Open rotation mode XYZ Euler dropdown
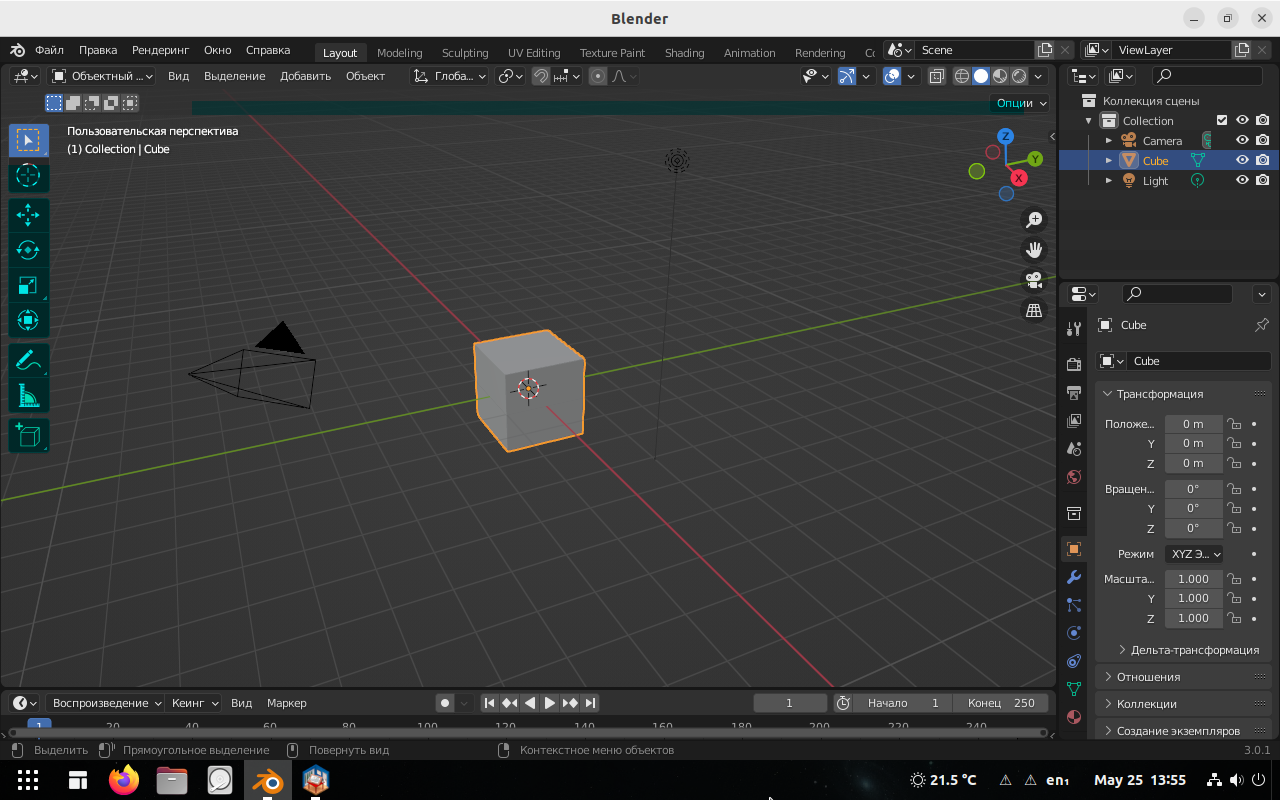 pos(1195,554)
